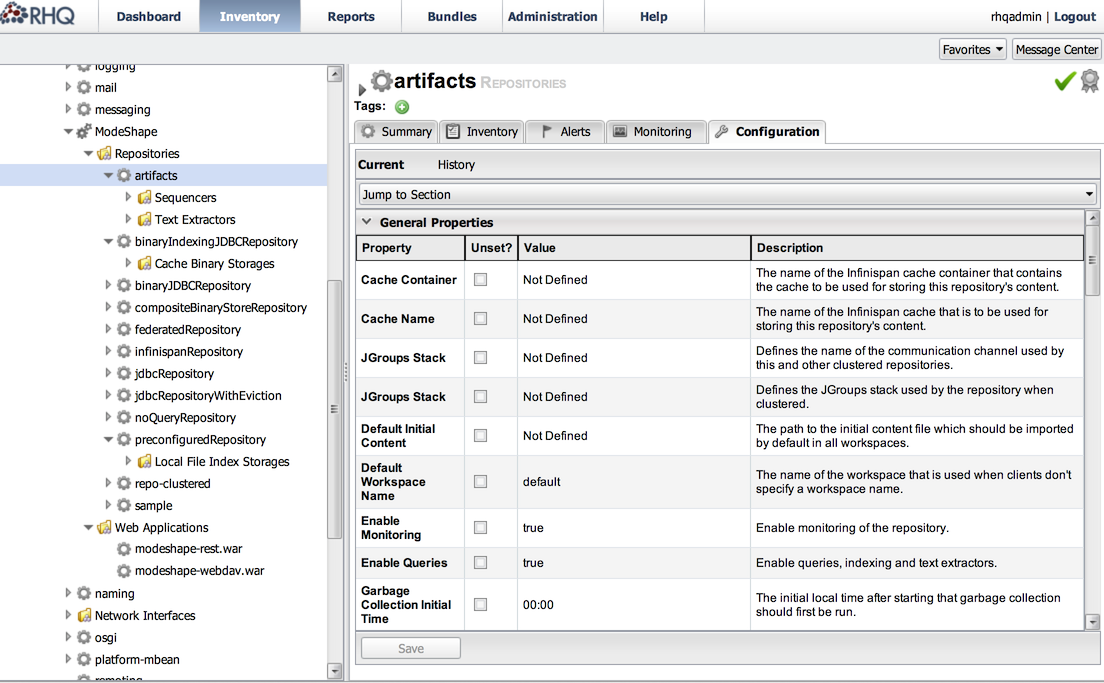Expand the naming tree node
The height and width of the screenshot is (683, 1104).
68,593
